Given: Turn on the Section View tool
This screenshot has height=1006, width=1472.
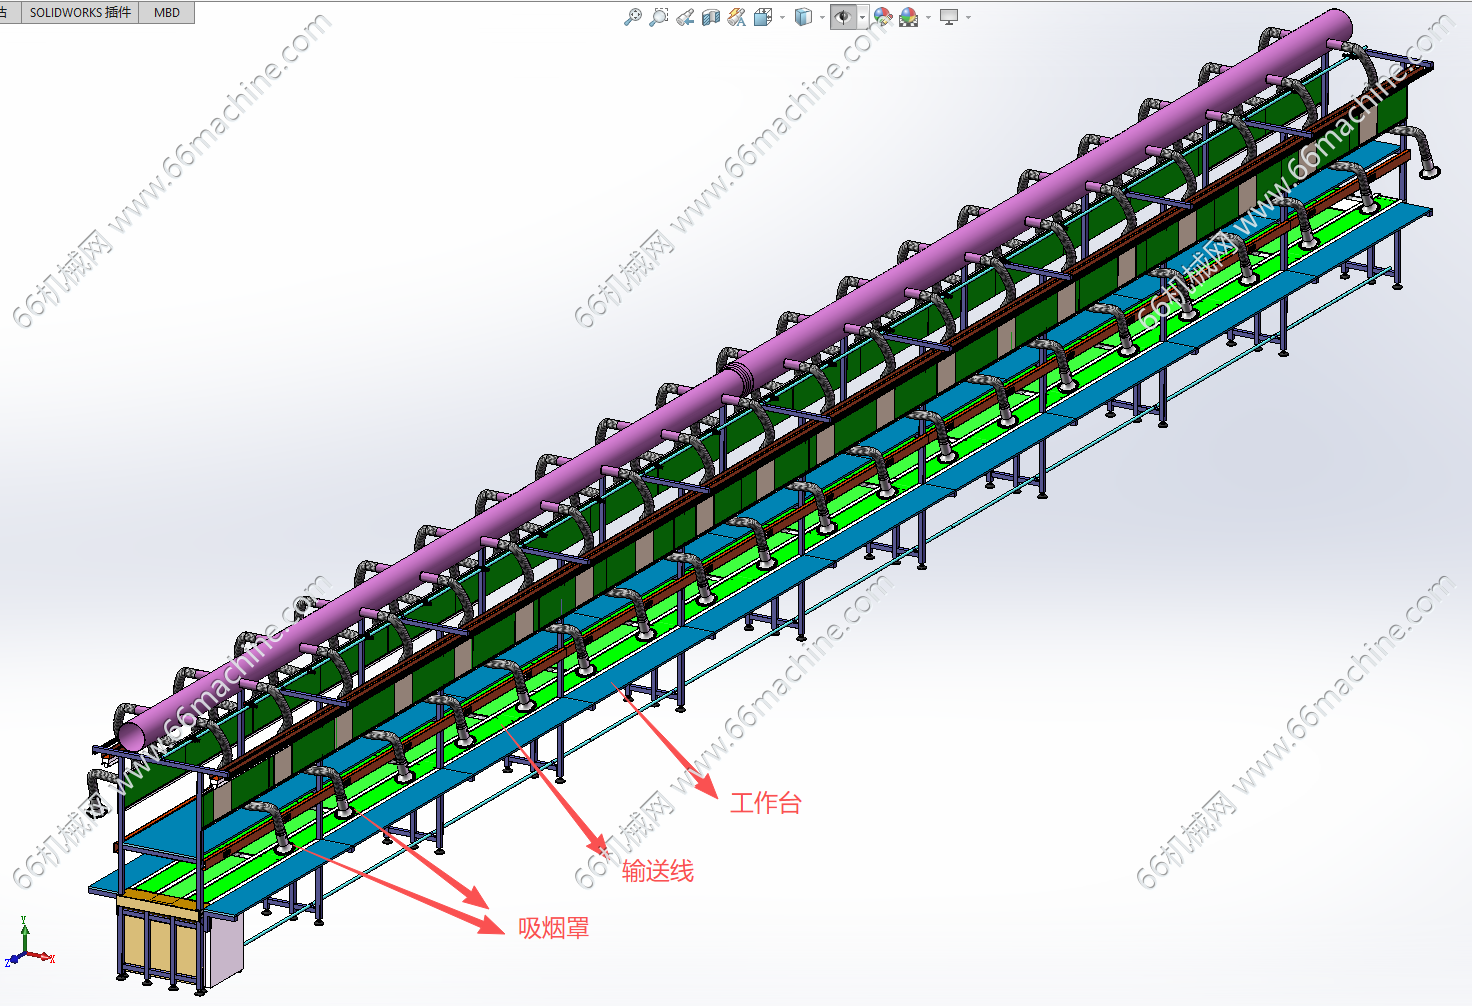Looking at the screenshot, I should (x=711, y=17).
